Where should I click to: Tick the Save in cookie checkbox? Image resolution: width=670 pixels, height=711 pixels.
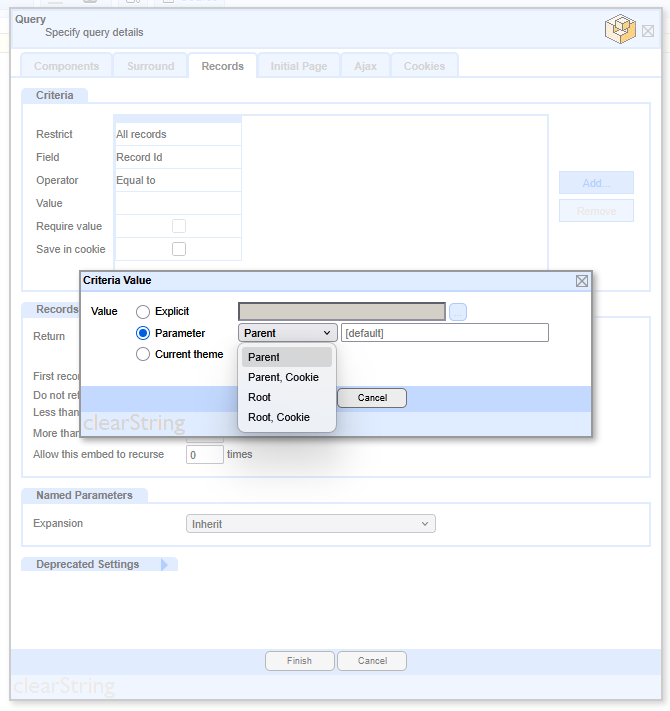(x=179, y=249)
